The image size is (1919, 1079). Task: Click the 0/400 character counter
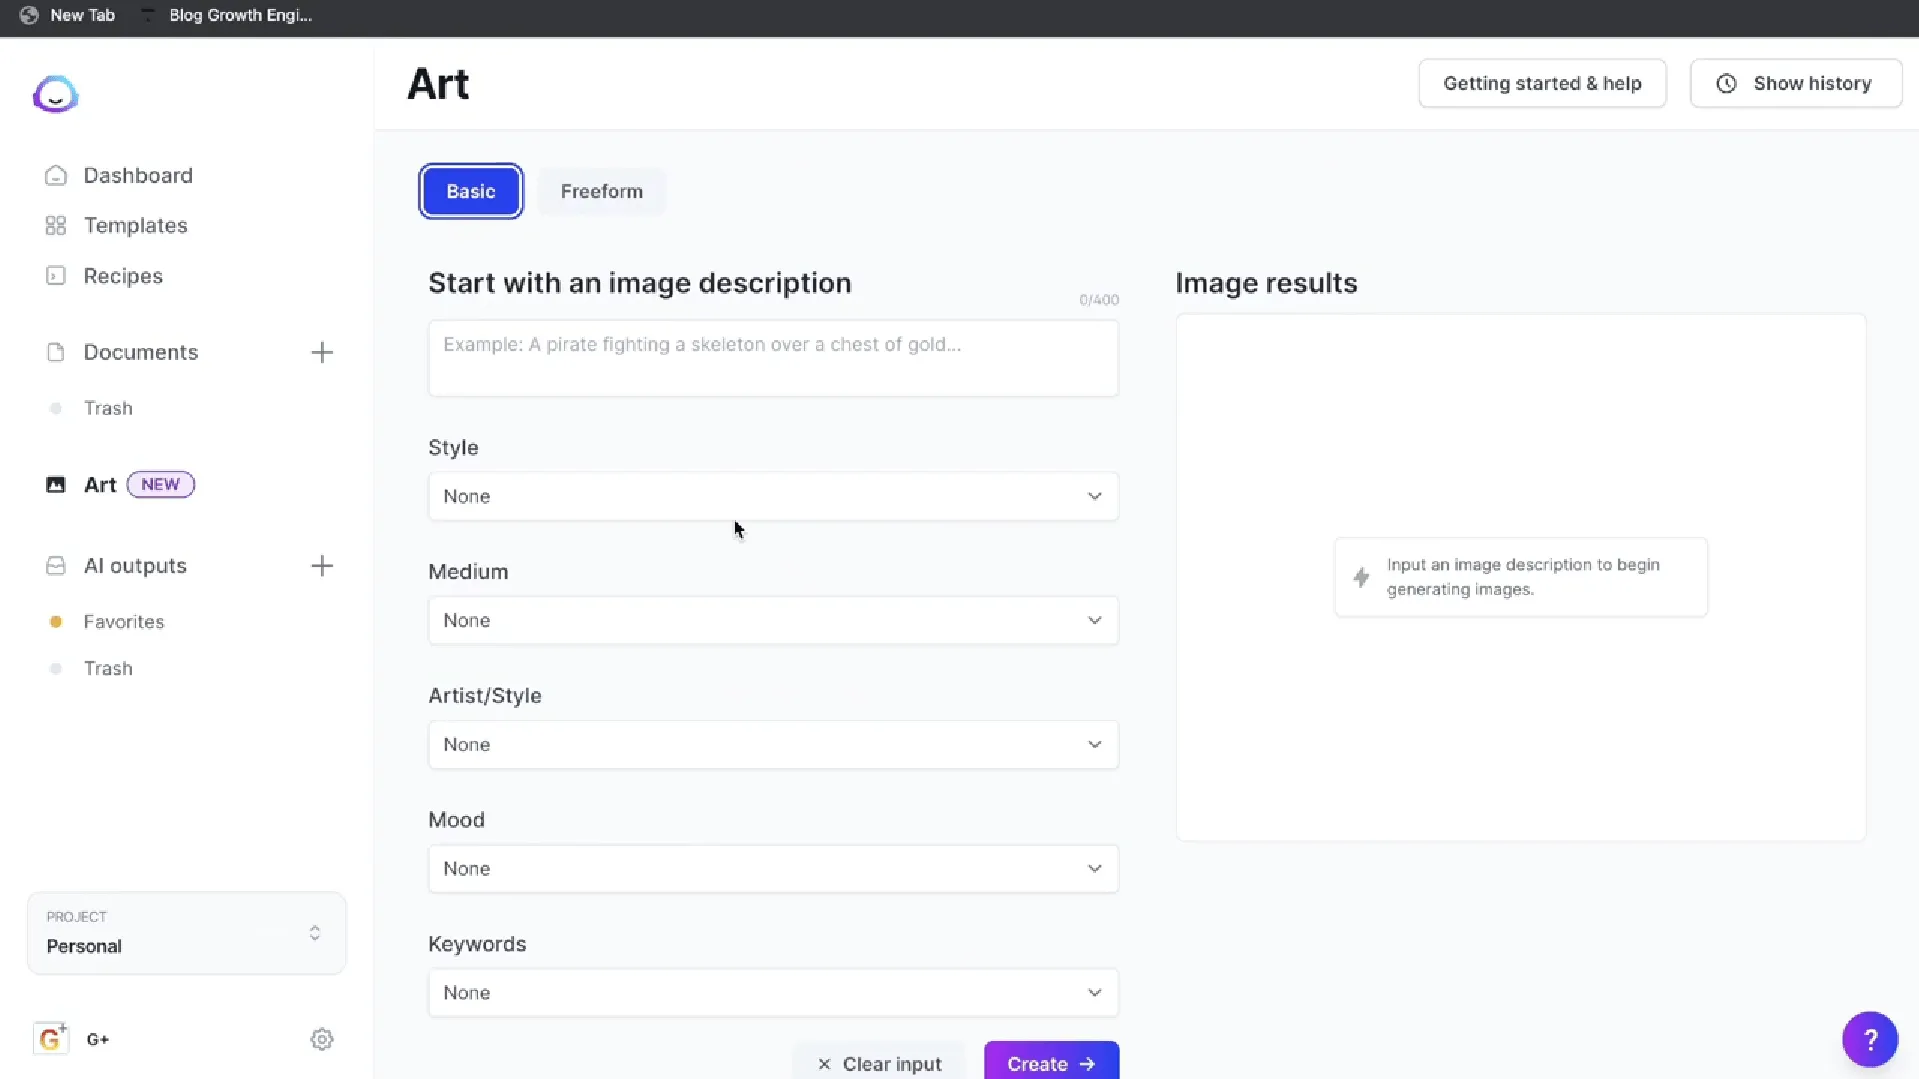point(1099,300)
